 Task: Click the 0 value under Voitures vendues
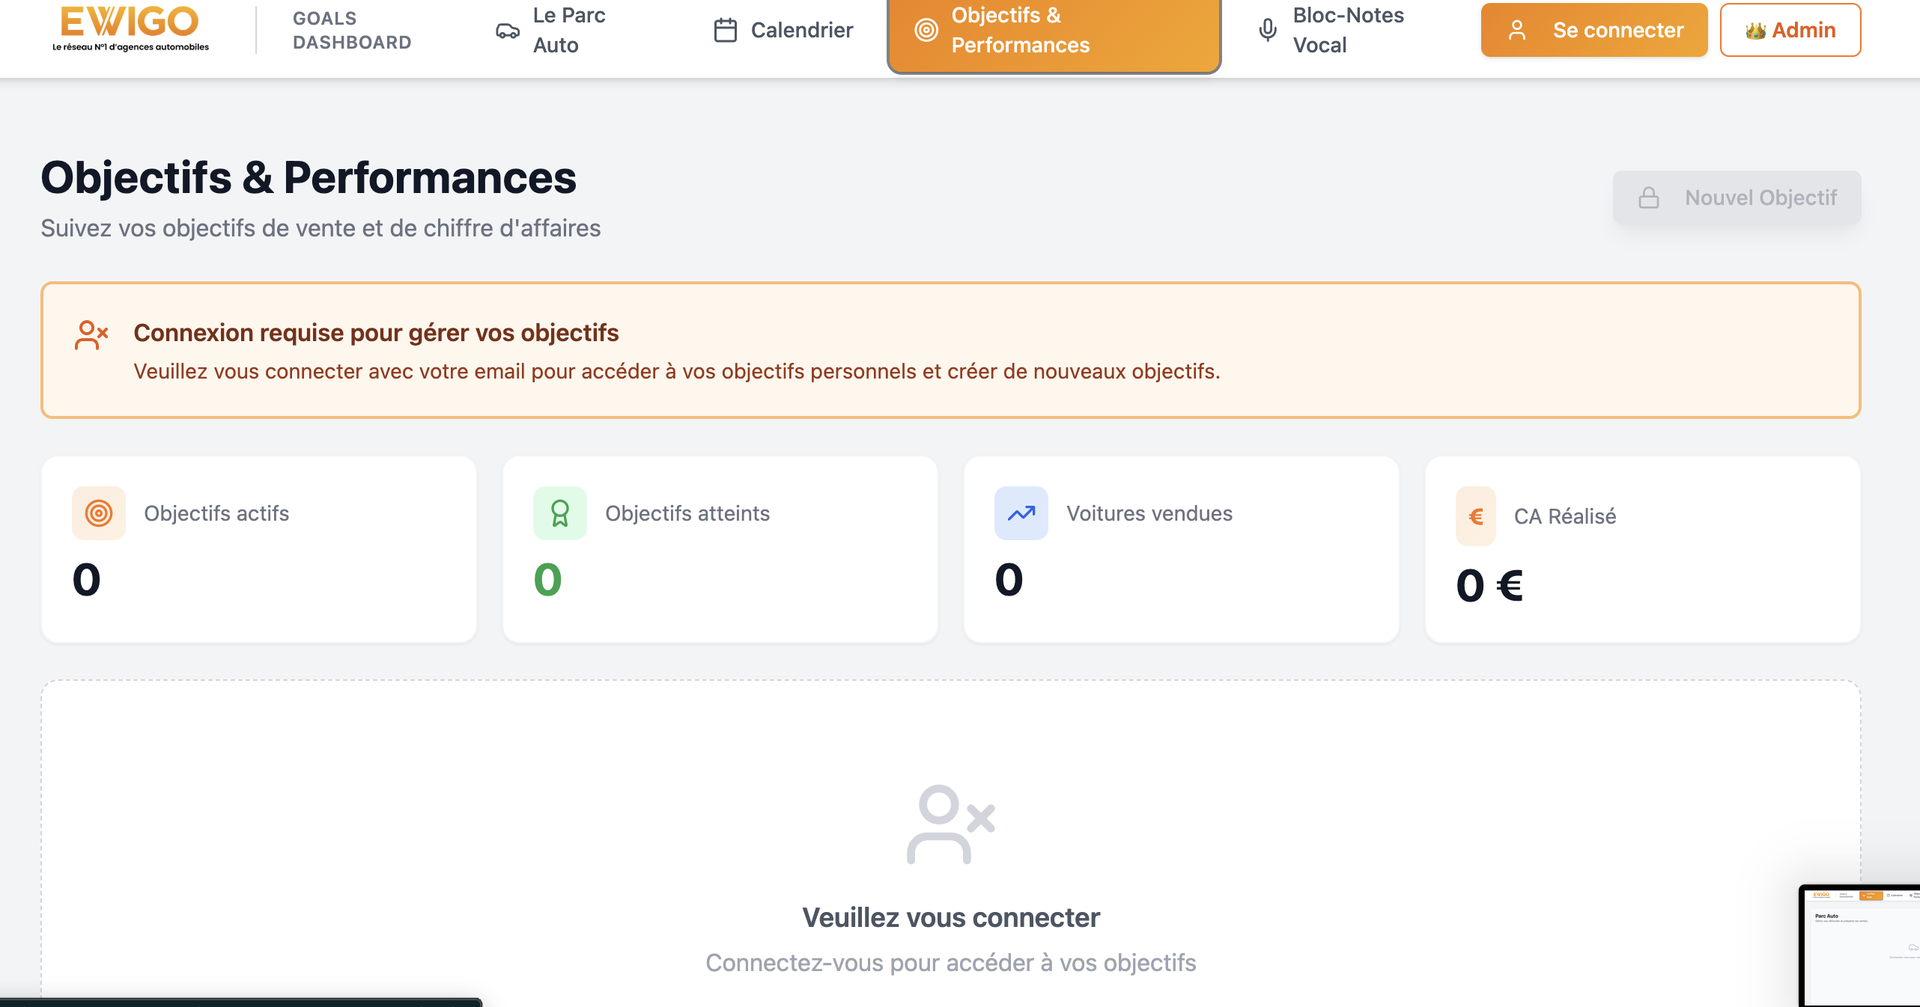pyautogui.click(x=1009, y=580)
